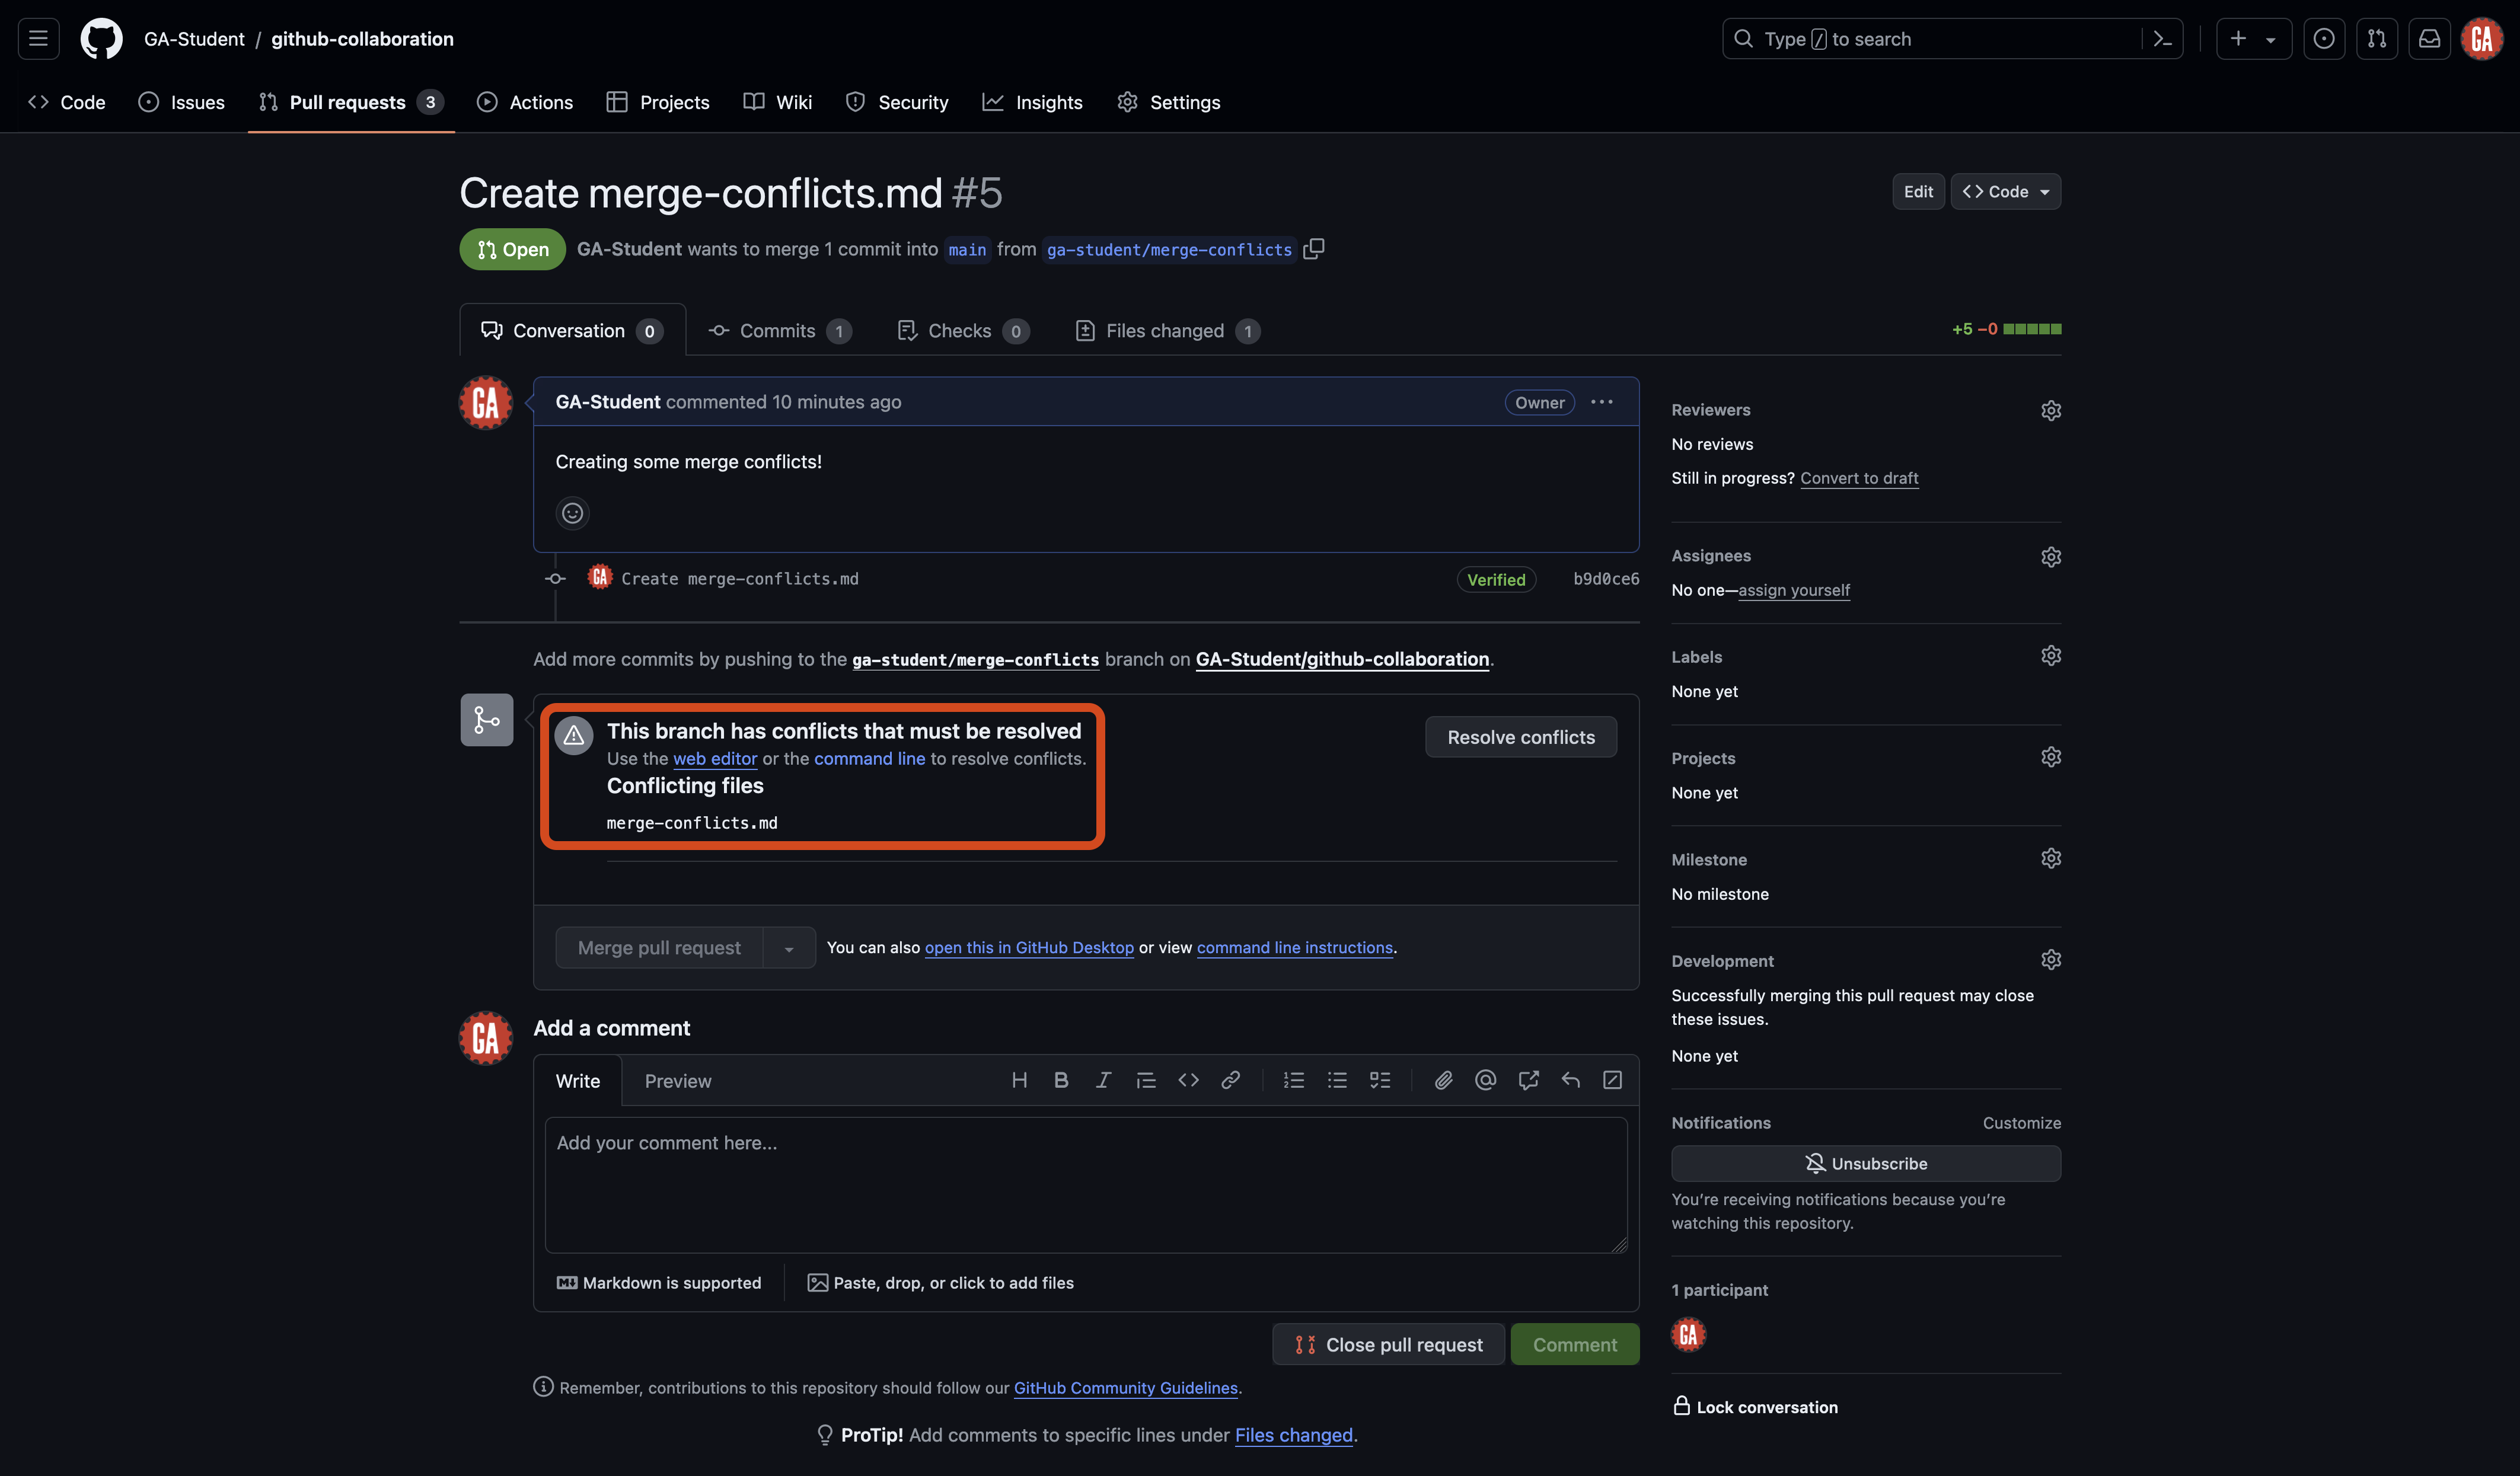Unsubscribe from notifications for this repository
Screen dimensions: 2520x1476
[1865, 1163]
